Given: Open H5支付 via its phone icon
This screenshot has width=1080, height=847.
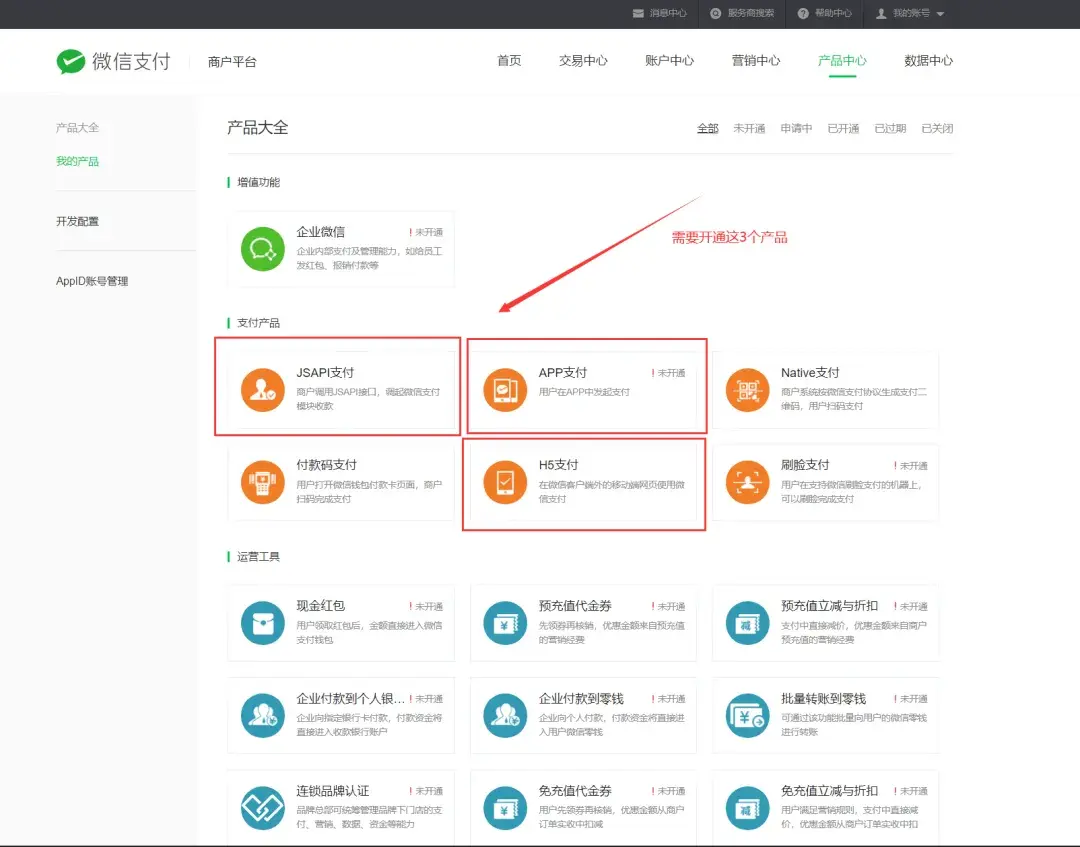Looking at the screenshot, I should click(504, 483).
